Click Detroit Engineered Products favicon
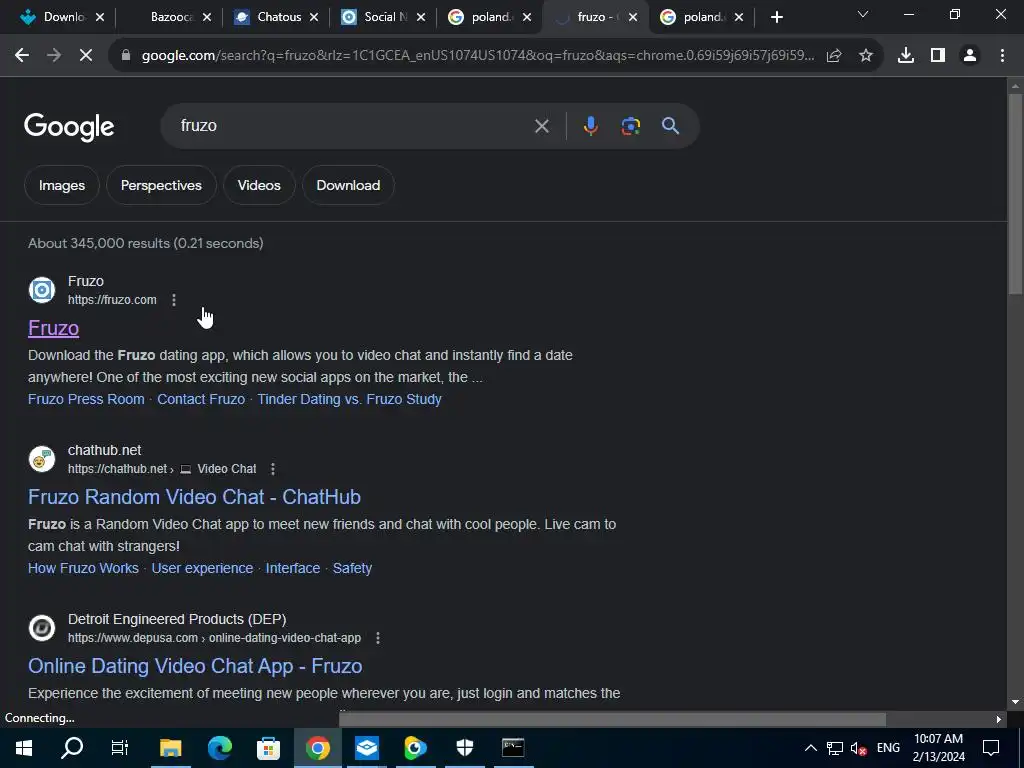 point(42,628)
